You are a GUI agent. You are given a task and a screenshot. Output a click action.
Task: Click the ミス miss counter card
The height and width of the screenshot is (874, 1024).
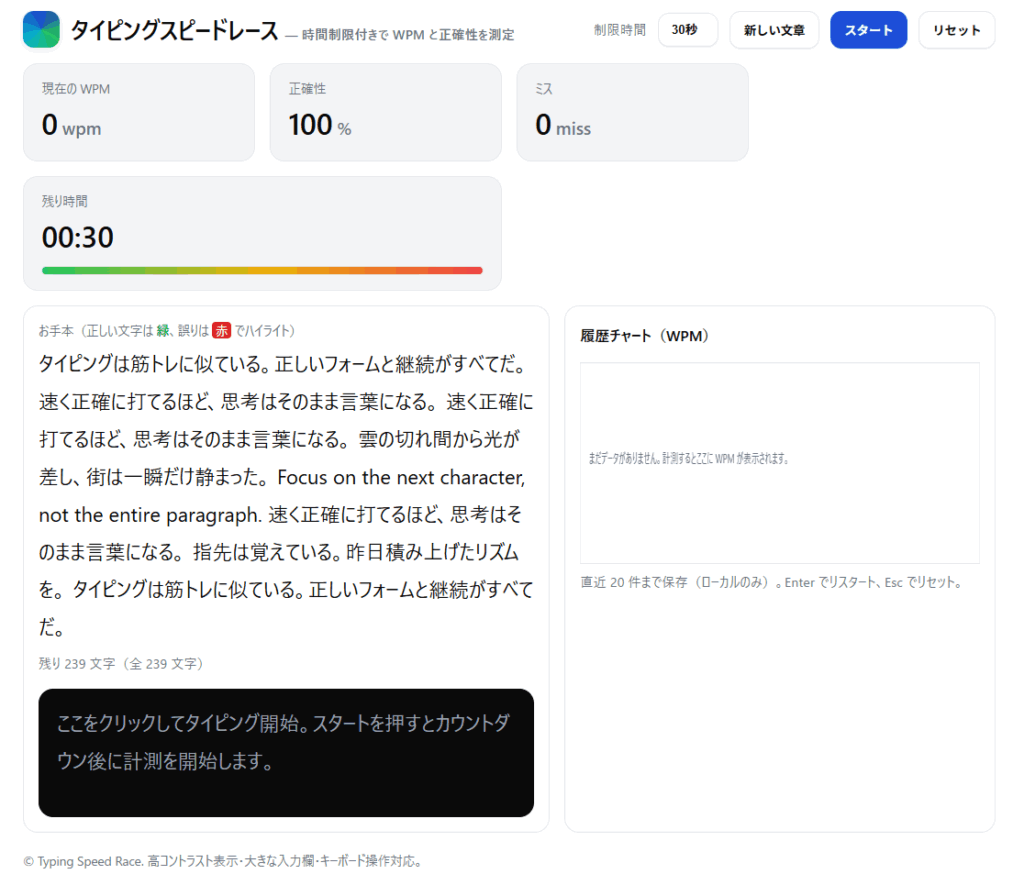(632, 111)
